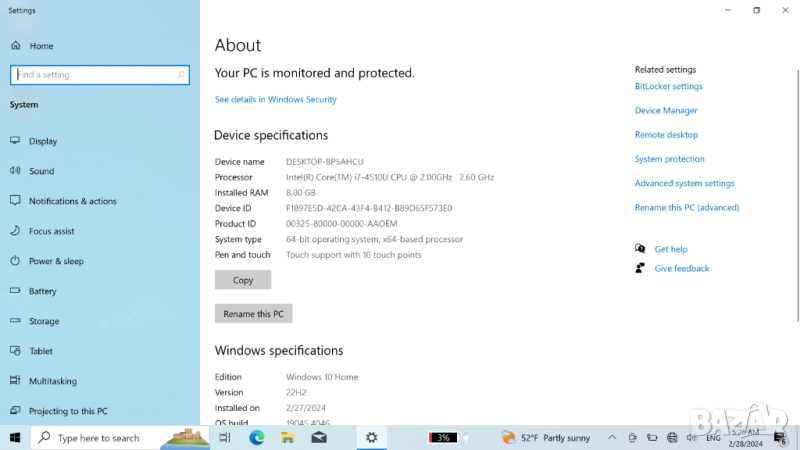Click the weather widget showing Partly sunny
The width and height of the screenshot is (800, 450).
546,438
